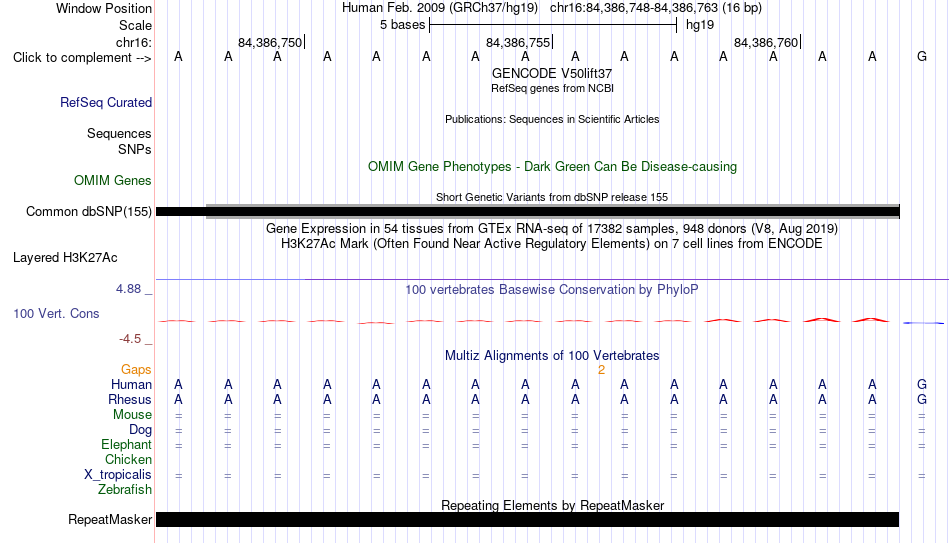
Task: Click the 'Sequences' track label
Action: click(x=119, y=133)
